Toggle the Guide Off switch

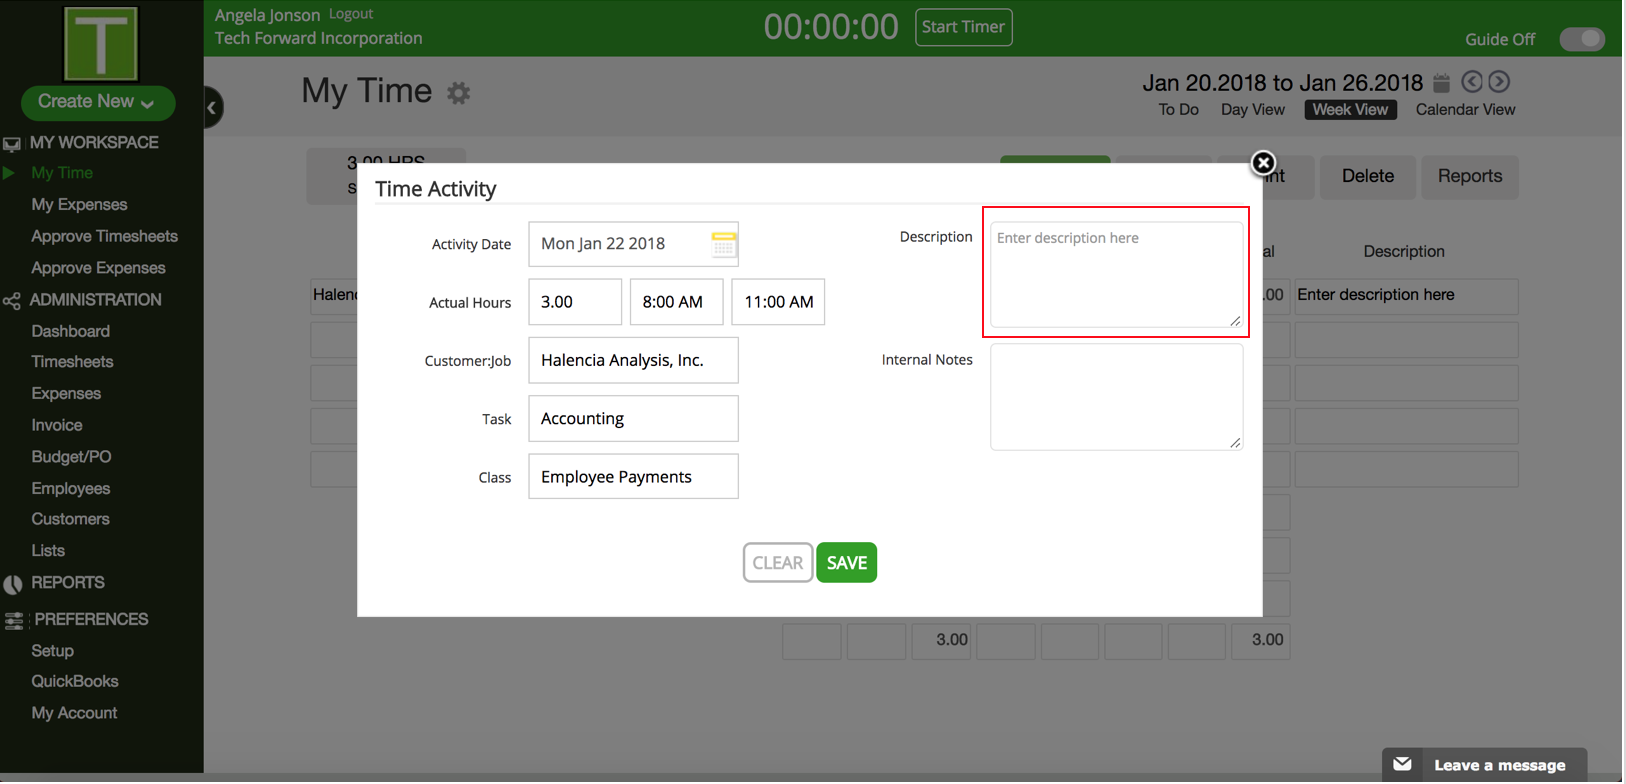pos(1581,39)
